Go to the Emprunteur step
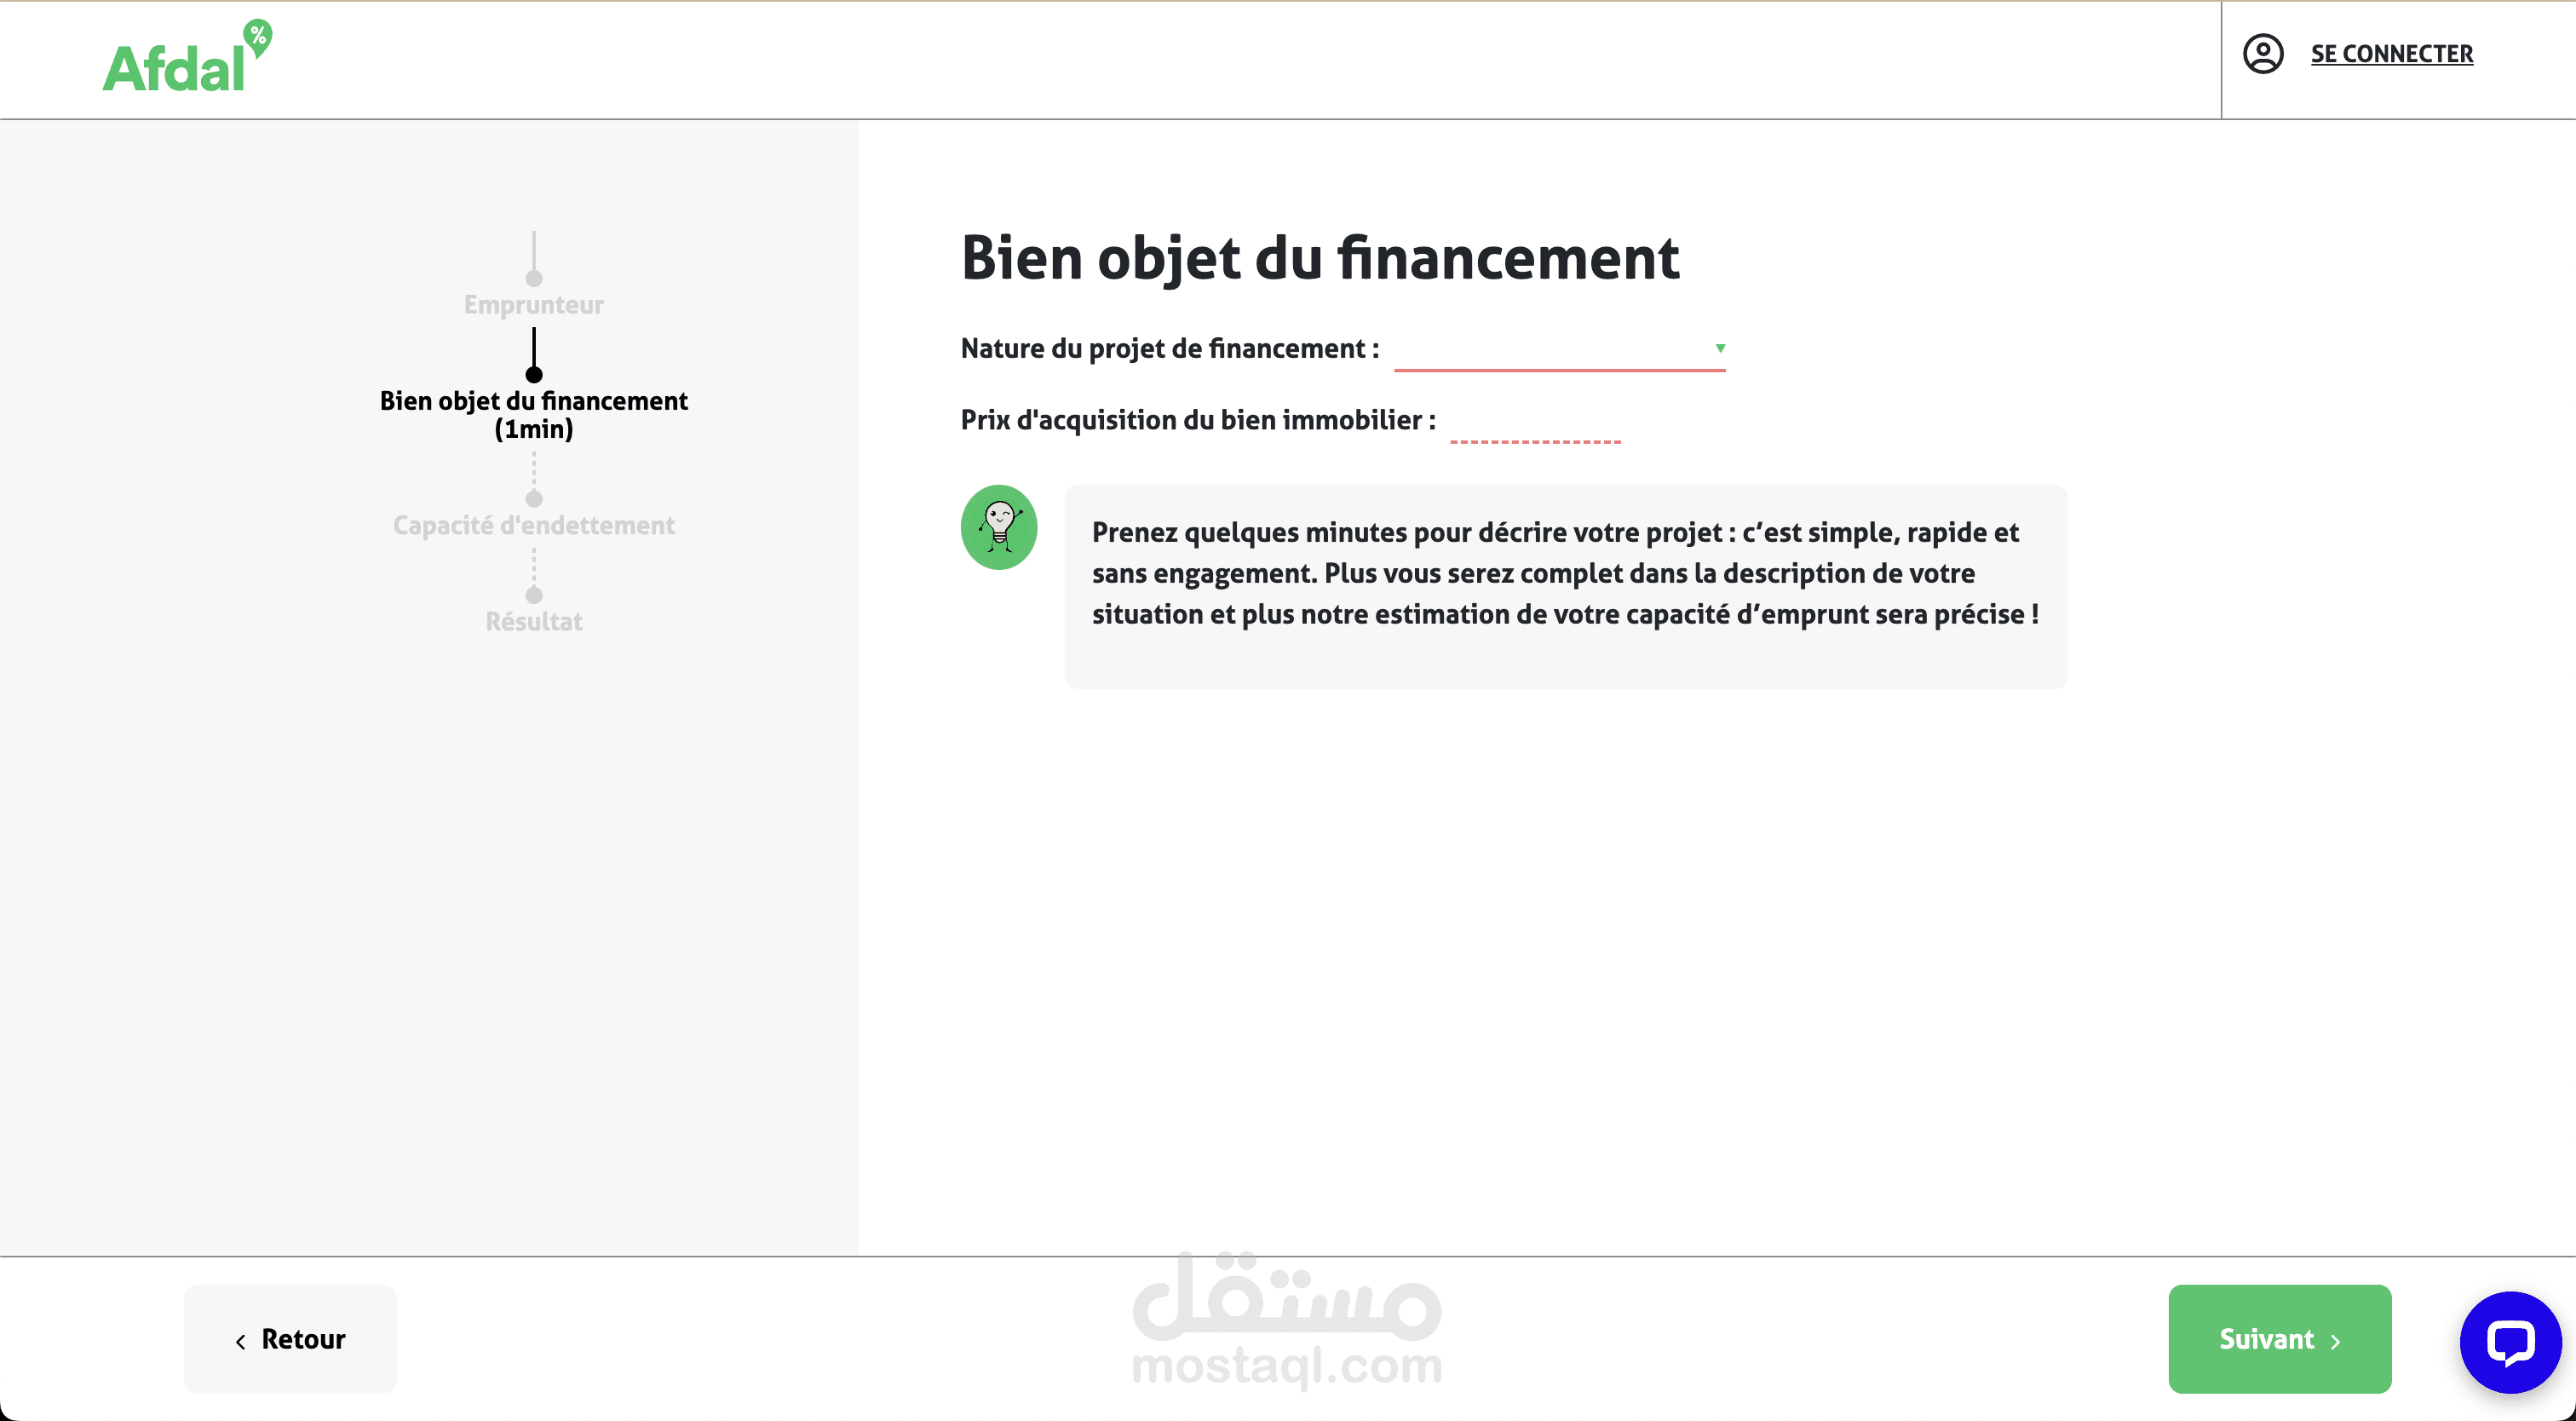 [x=533, y=305]
